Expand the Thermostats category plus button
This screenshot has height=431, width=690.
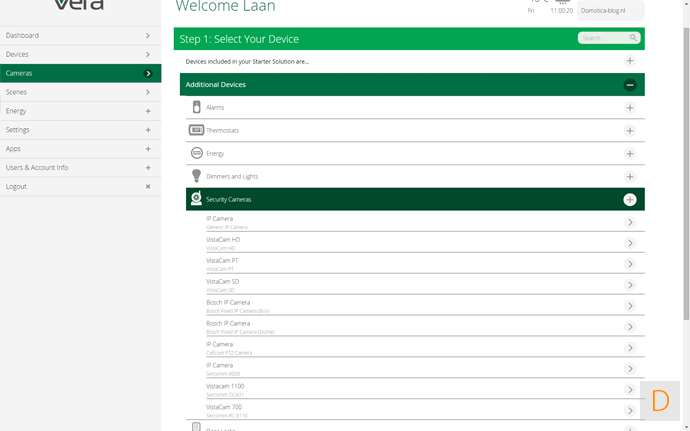tap(630, 131)
